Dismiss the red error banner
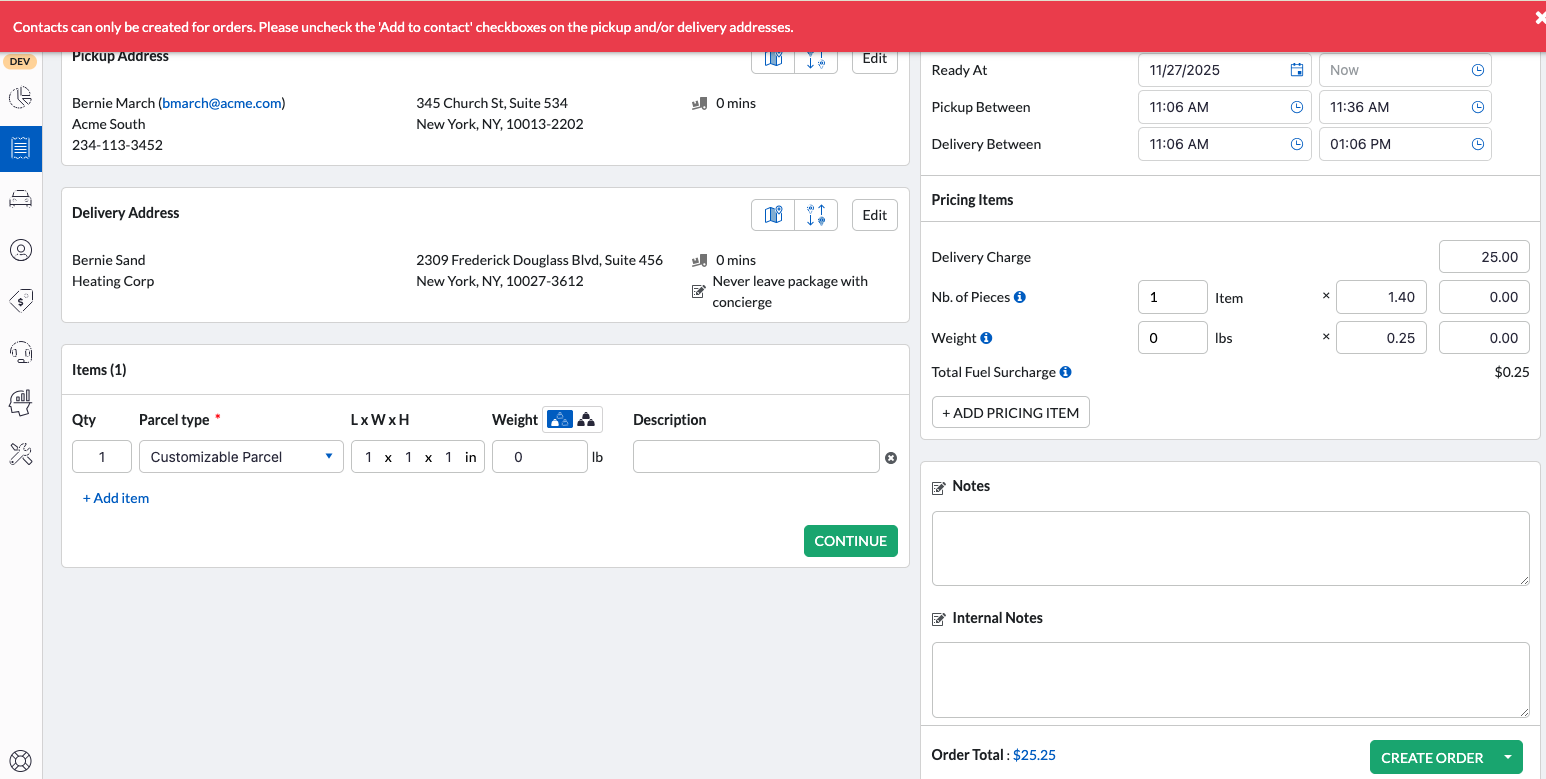This screenshot has width=1546, height=779. 1540,17
